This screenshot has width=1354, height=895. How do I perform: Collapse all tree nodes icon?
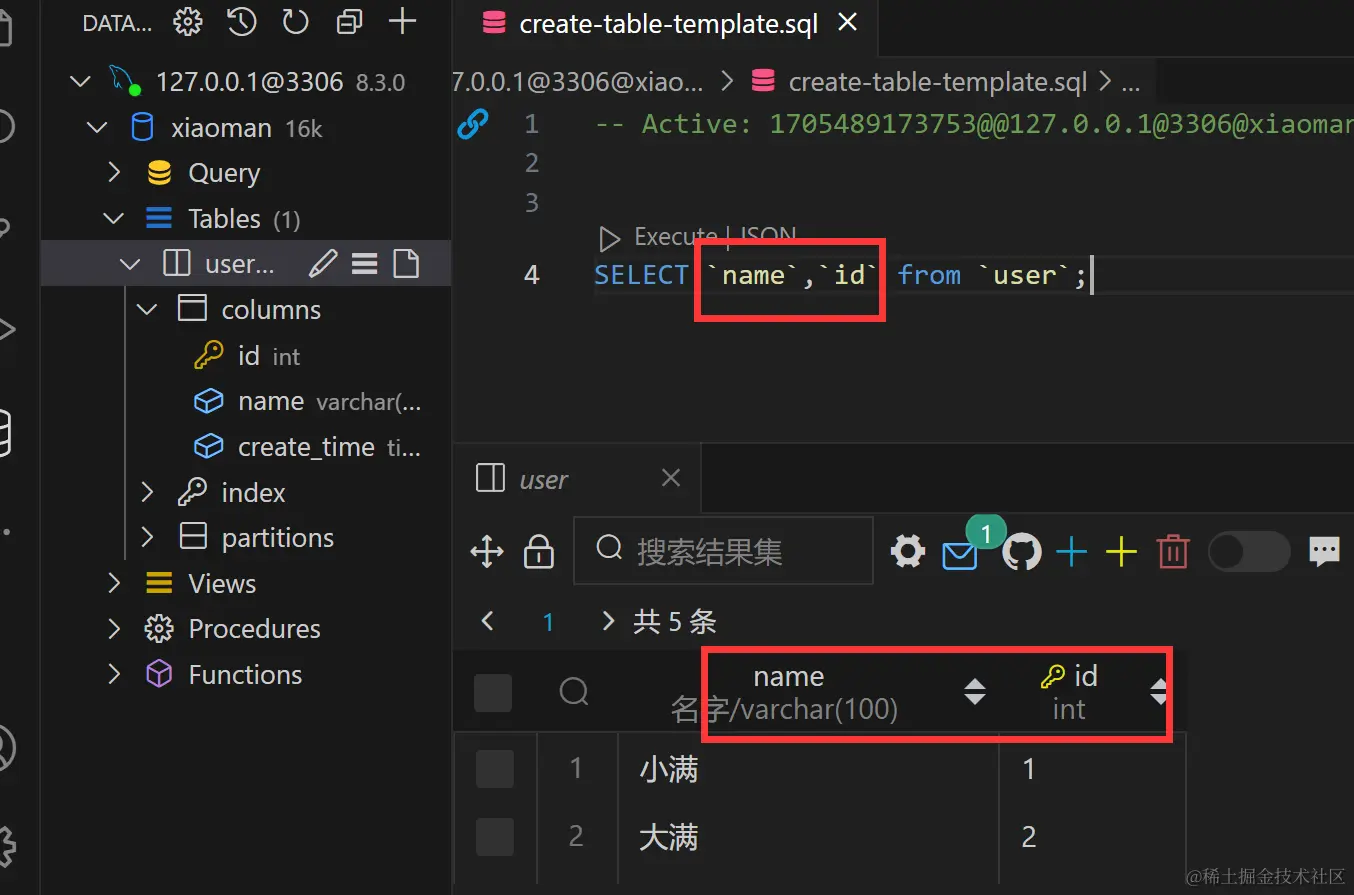pos(349,21)
